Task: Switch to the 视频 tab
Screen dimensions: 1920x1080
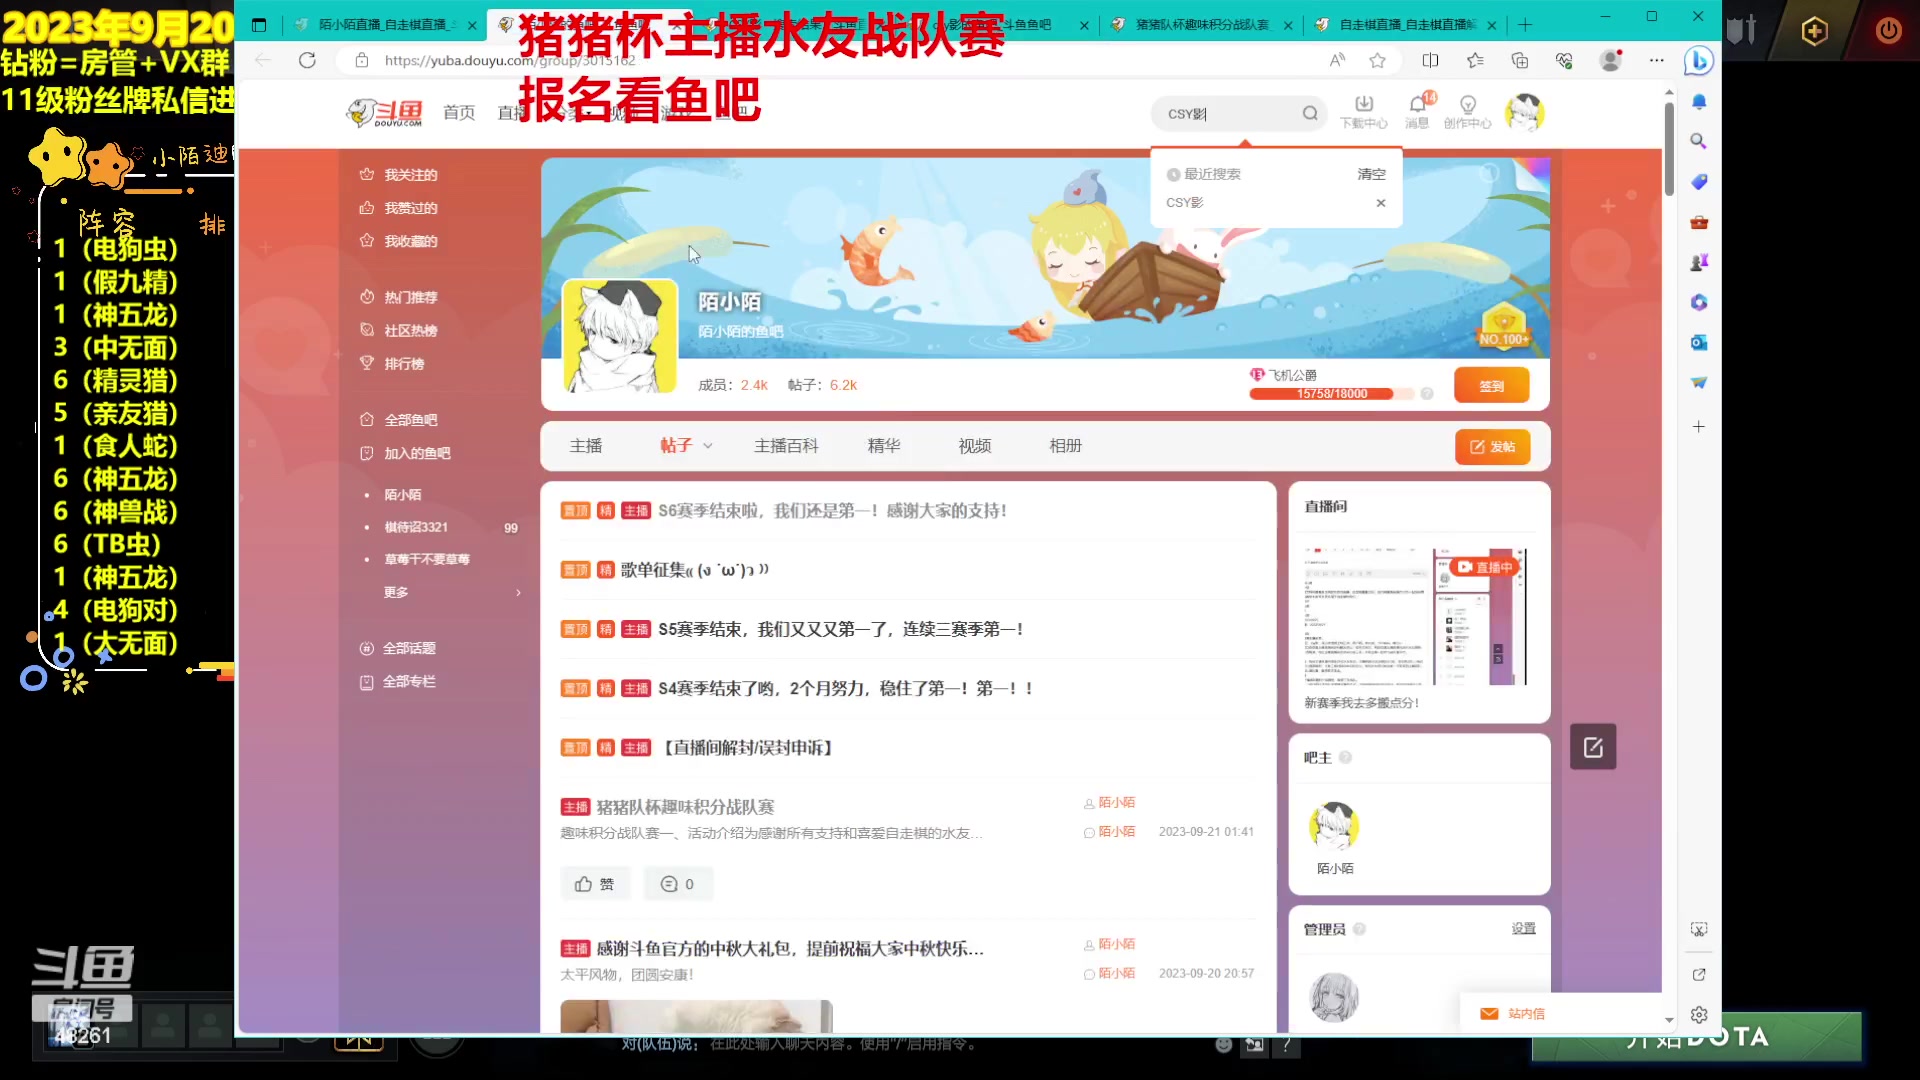Action: point(975,446)
